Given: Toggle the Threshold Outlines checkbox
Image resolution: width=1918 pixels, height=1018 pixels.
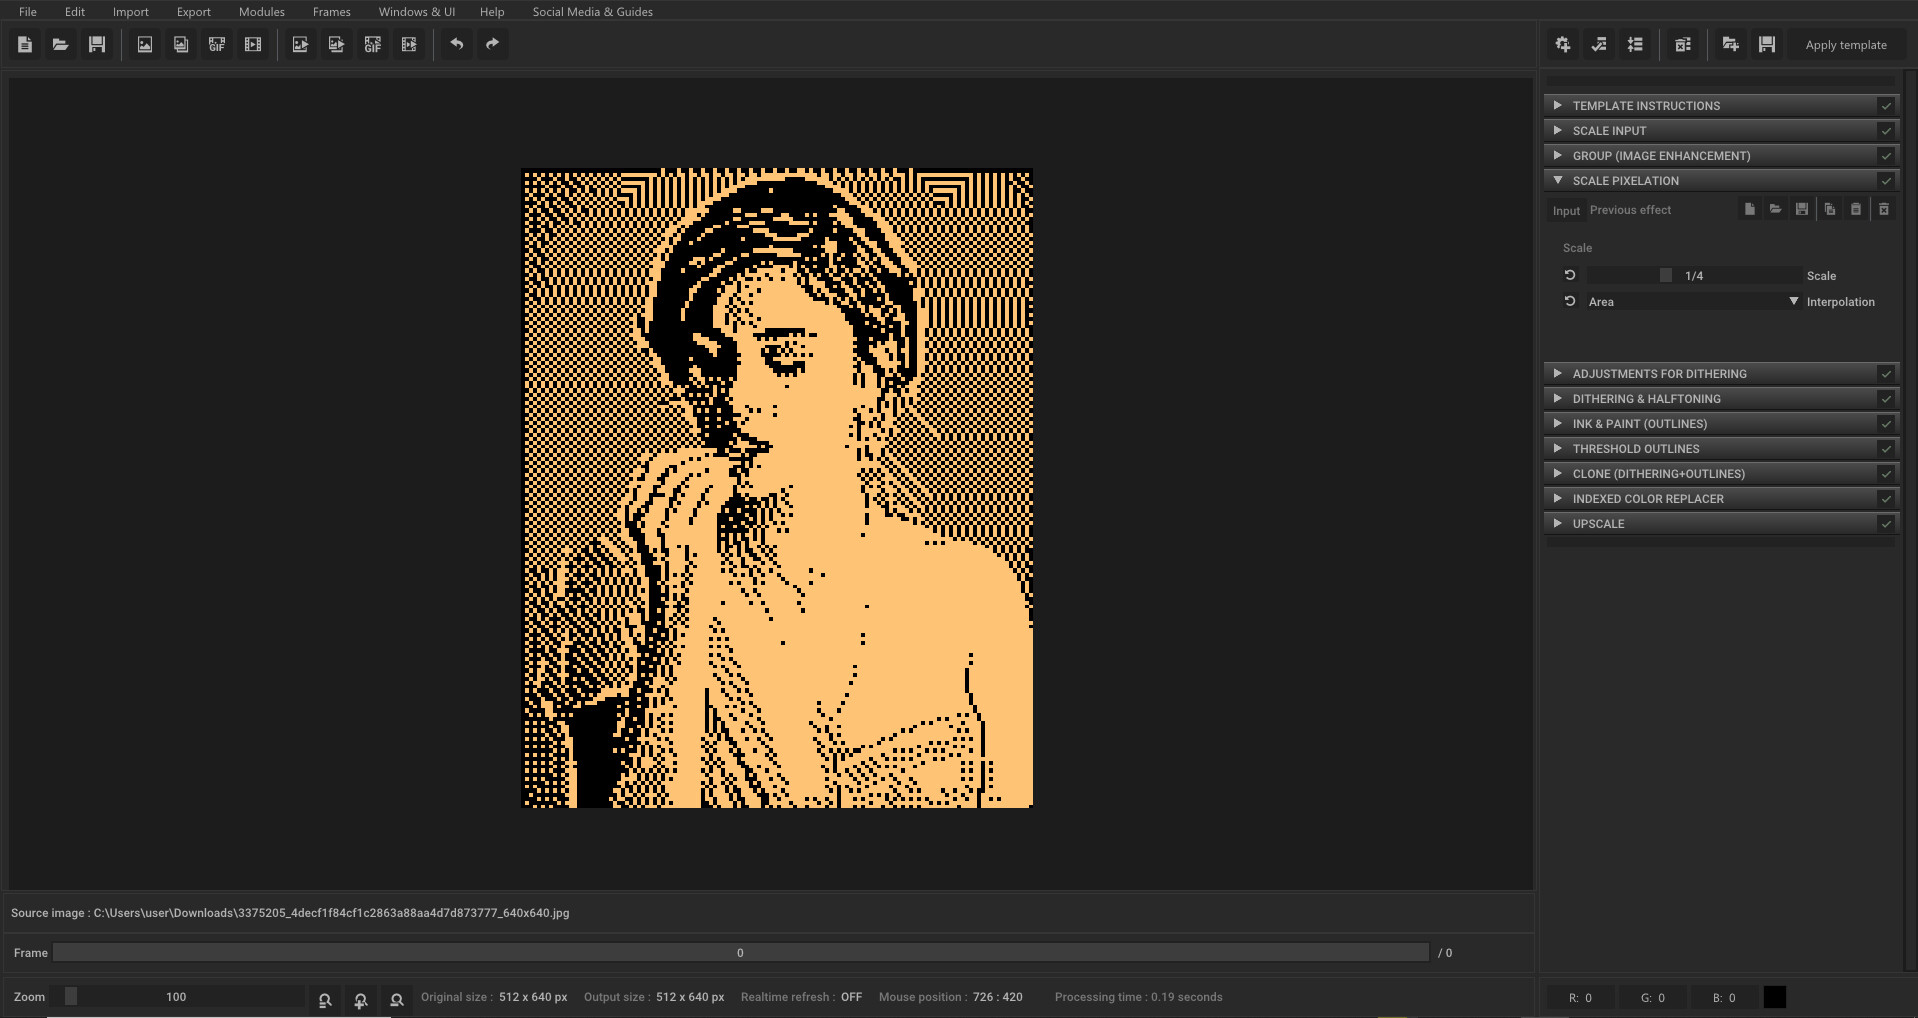Looking at the screenshot, I should click(x=1886, y=448).
